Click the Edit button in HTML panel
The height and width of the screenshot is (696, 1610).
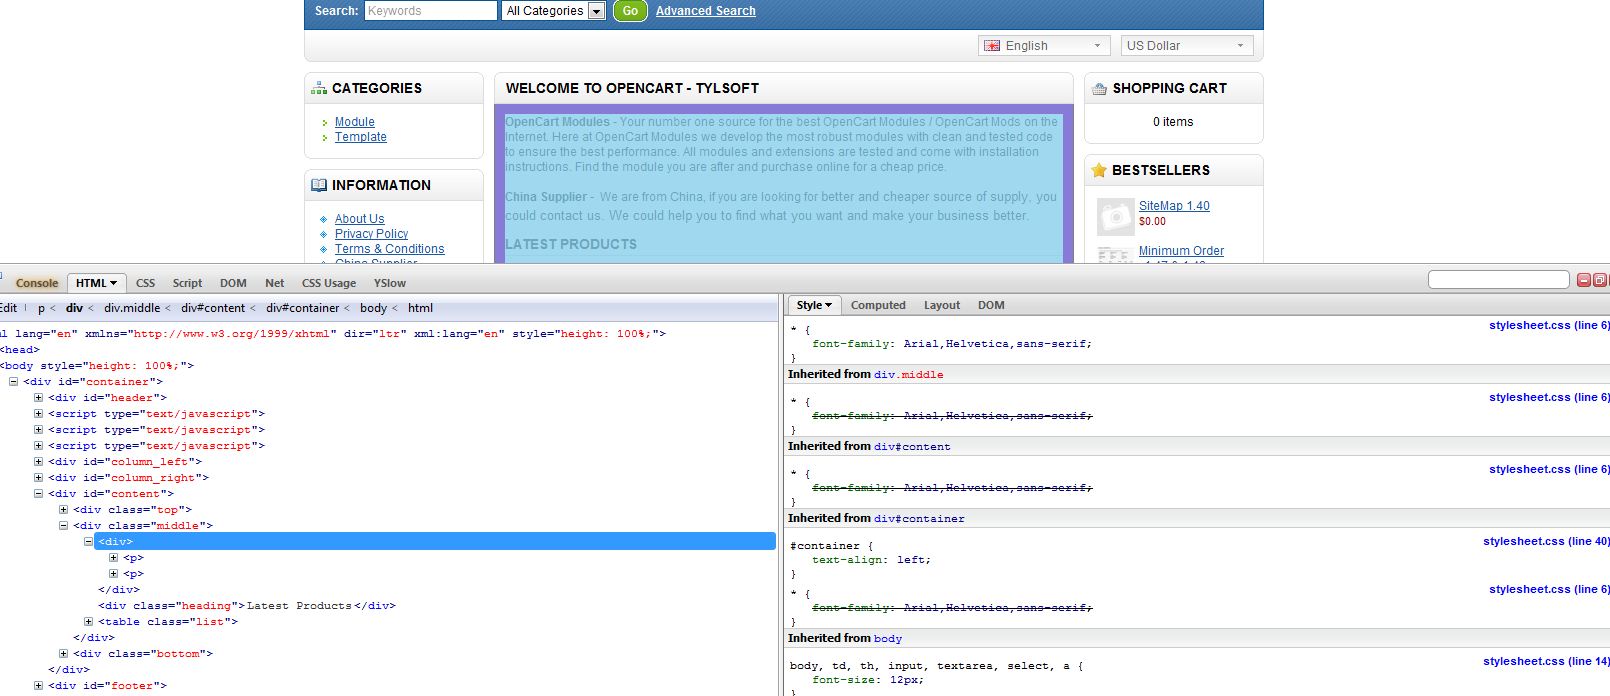(8, 308)
